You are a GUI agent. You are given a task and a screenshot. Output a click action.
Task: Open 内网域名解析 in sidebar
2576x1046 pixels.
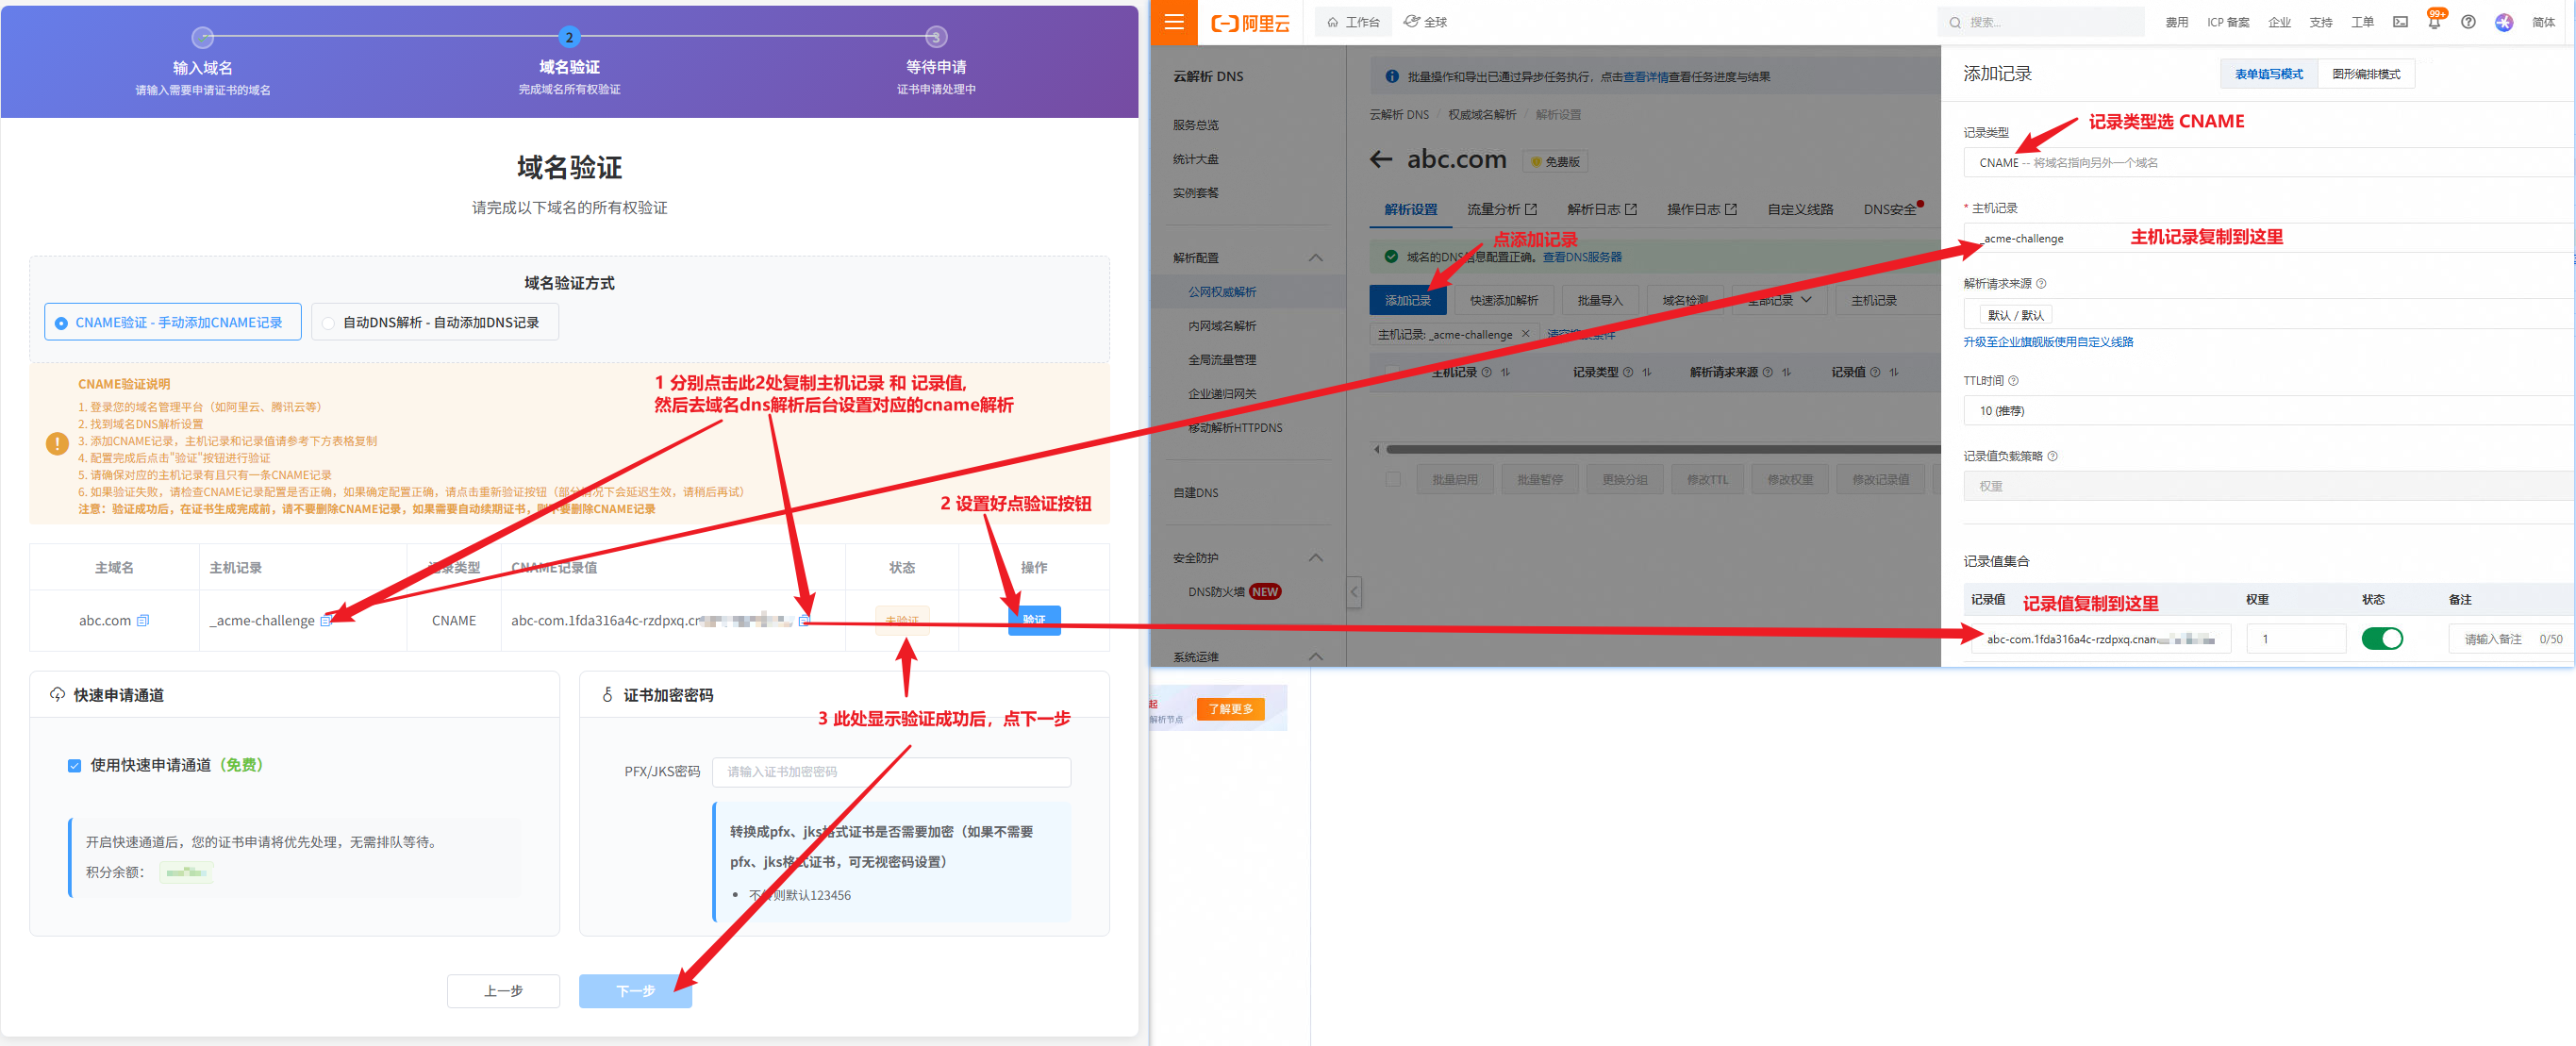[1221, 326]
